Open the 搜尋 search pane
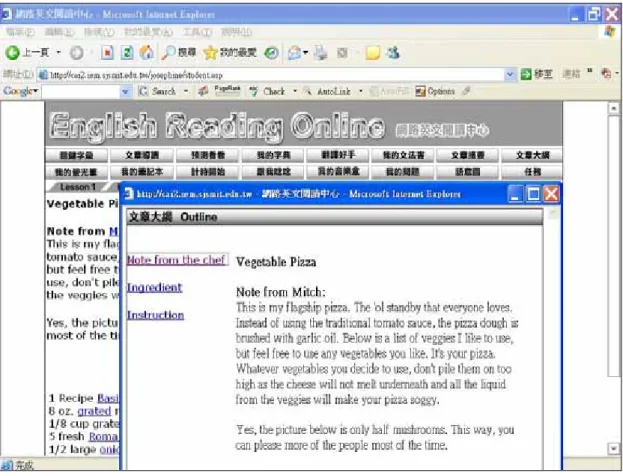The width and height of the screenshot is (623, 476). click(179, 52)
